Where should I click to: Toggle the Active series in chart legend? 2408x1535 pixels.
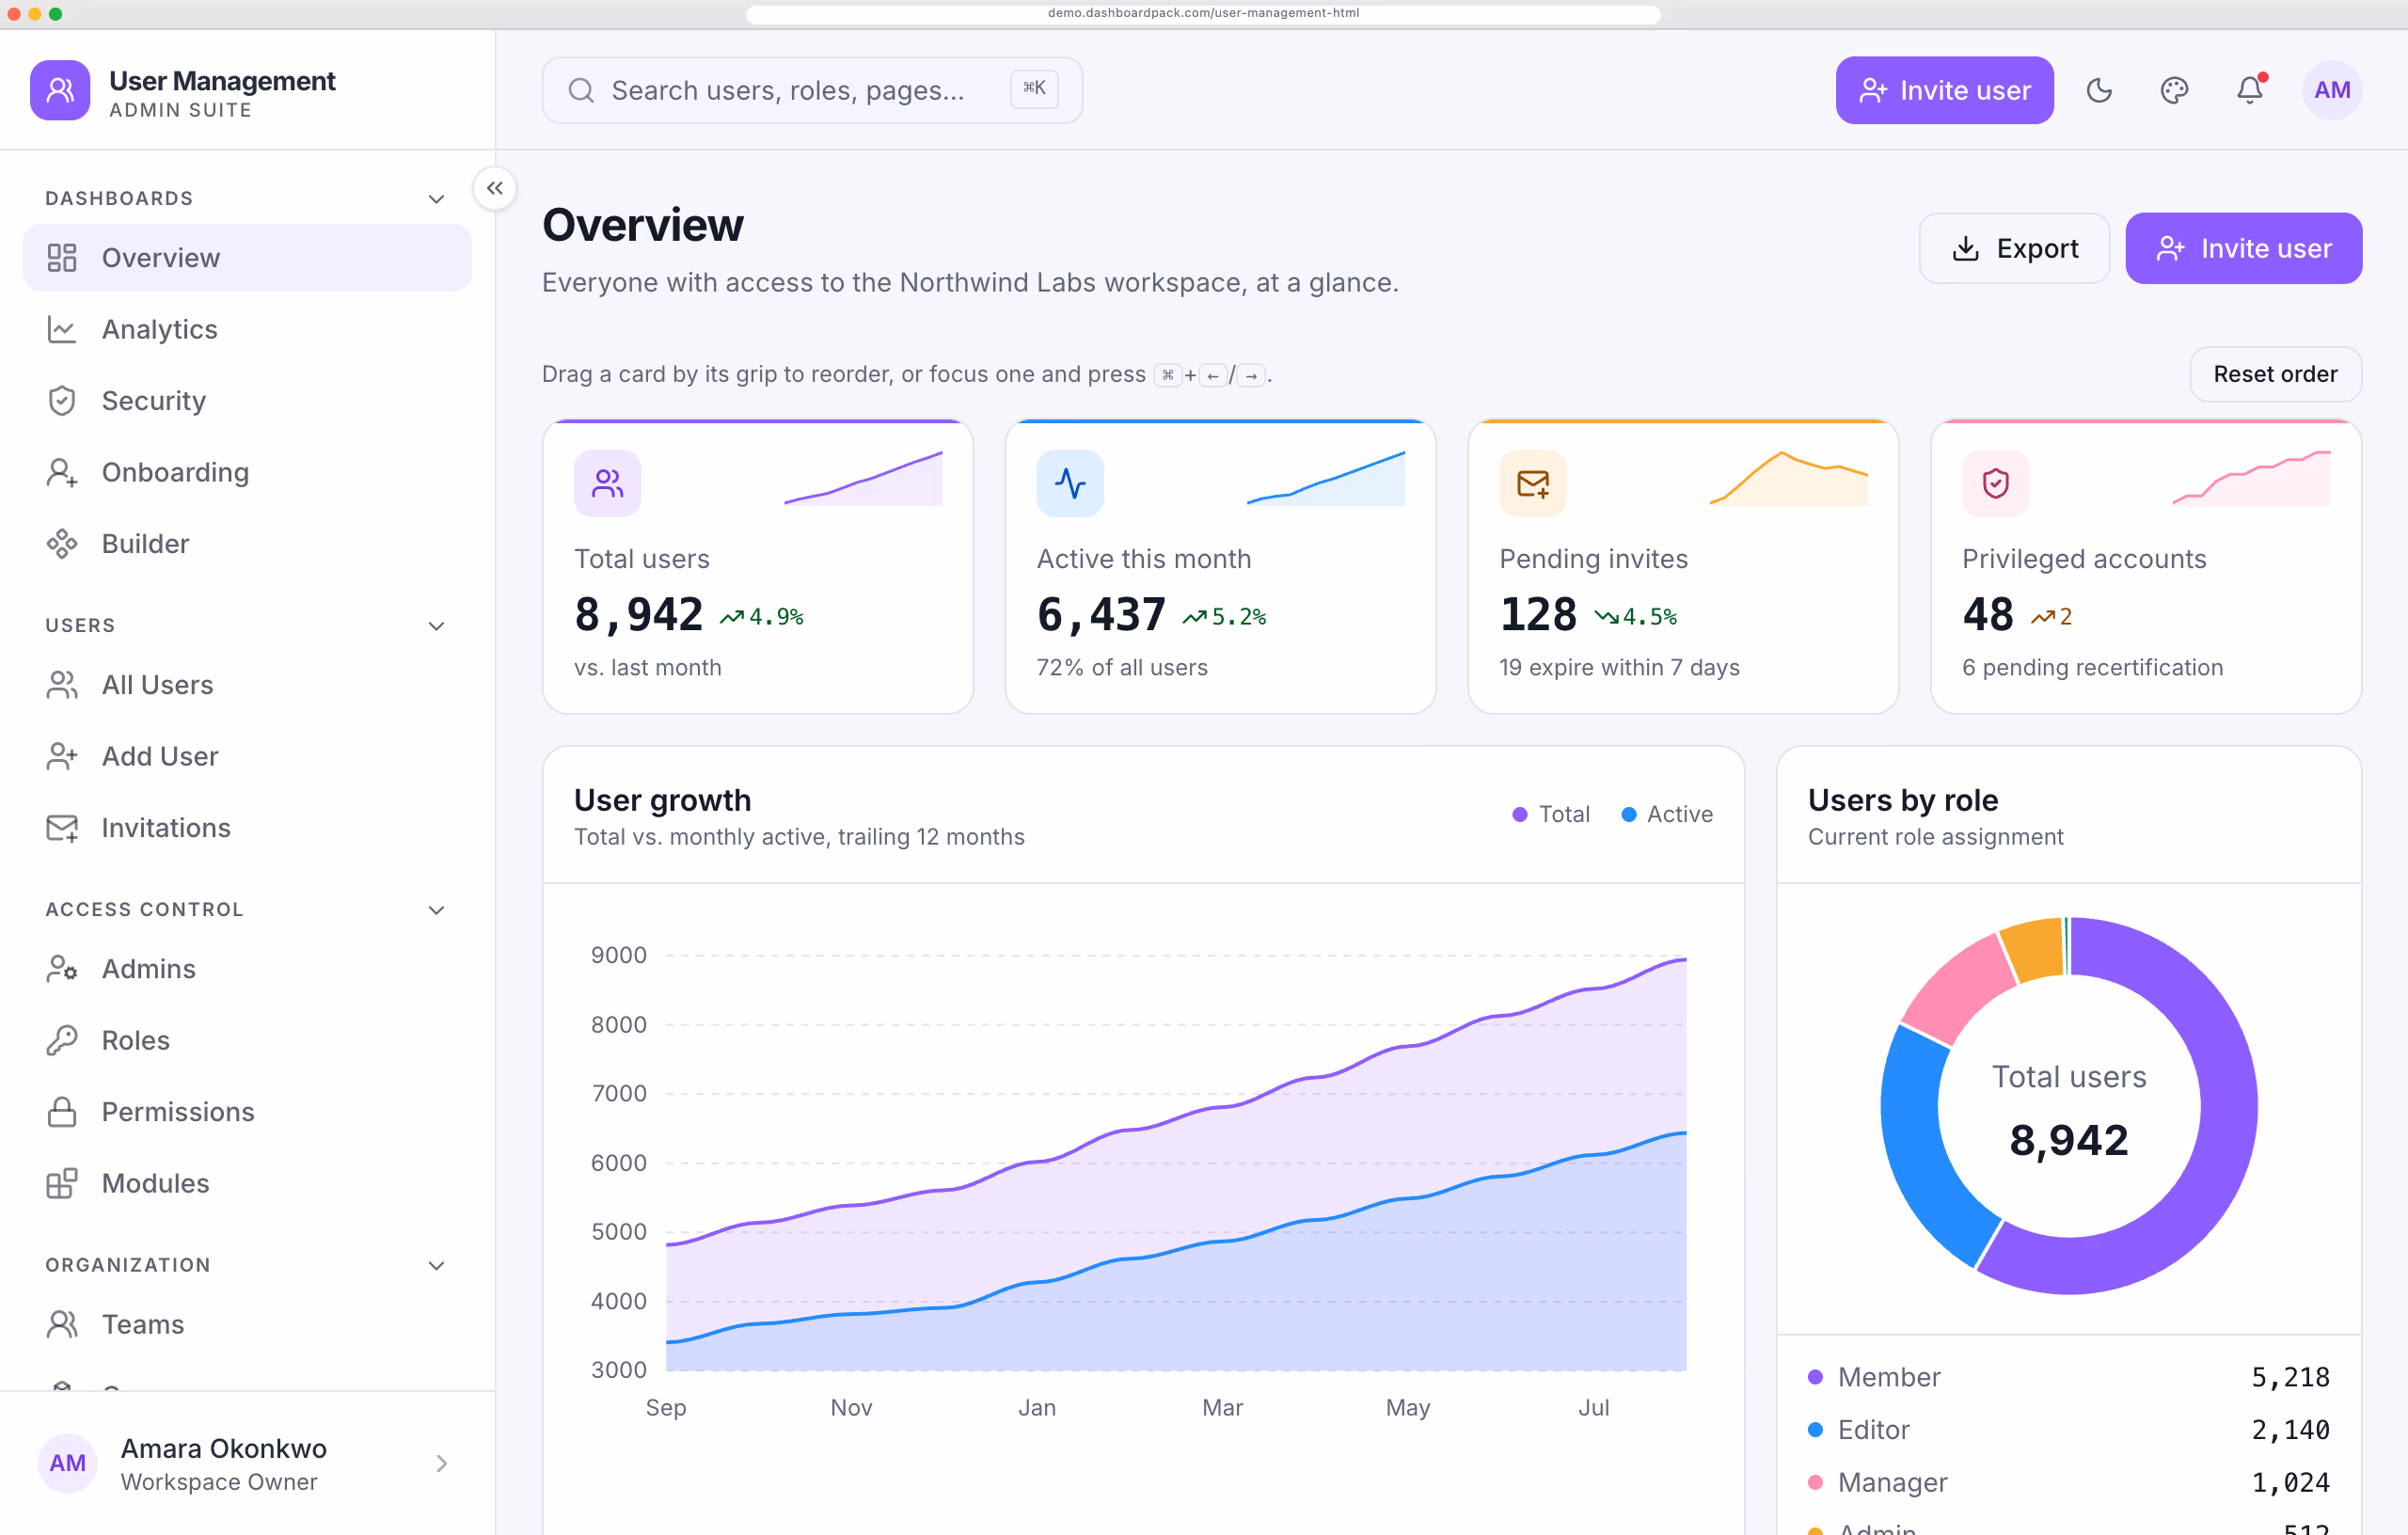coord(1666,814)
